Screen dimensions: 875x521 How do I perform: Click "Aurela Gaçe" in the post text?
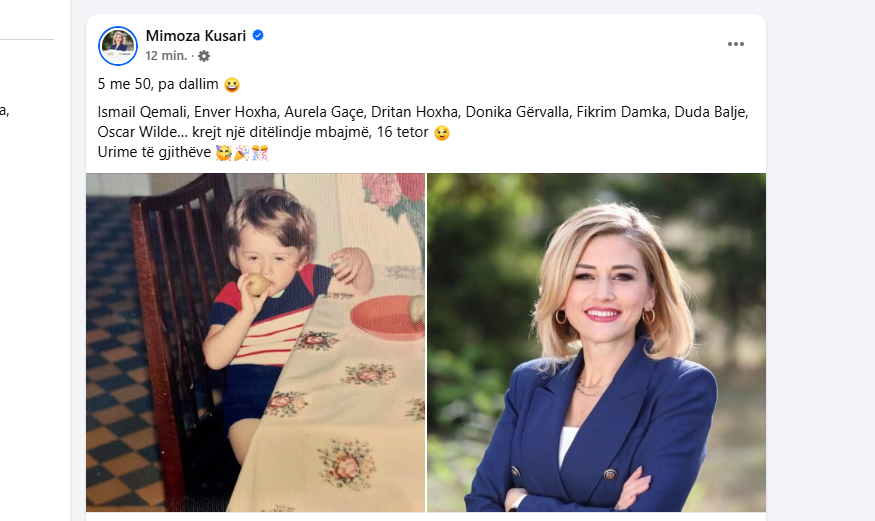tap(324, 112)
